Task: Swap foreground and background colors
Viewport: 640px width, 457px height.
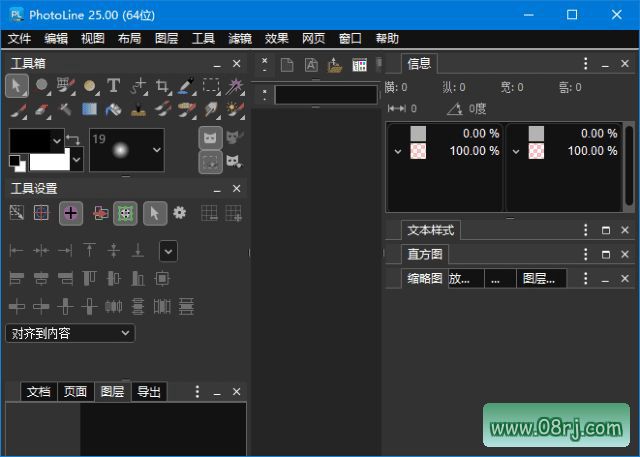Action: click(x=73, y=139)
